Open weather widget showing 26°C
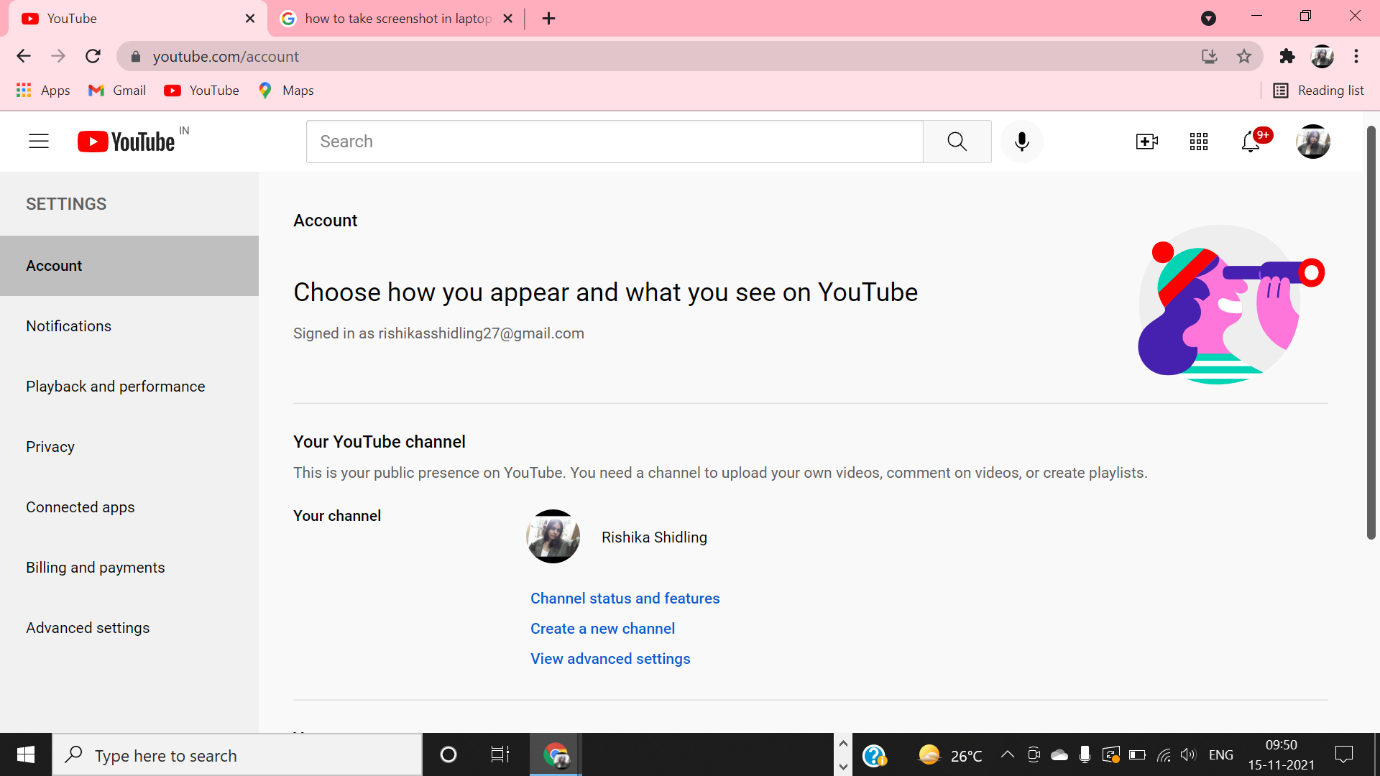 pyautogui.click(x=950, y=755)
